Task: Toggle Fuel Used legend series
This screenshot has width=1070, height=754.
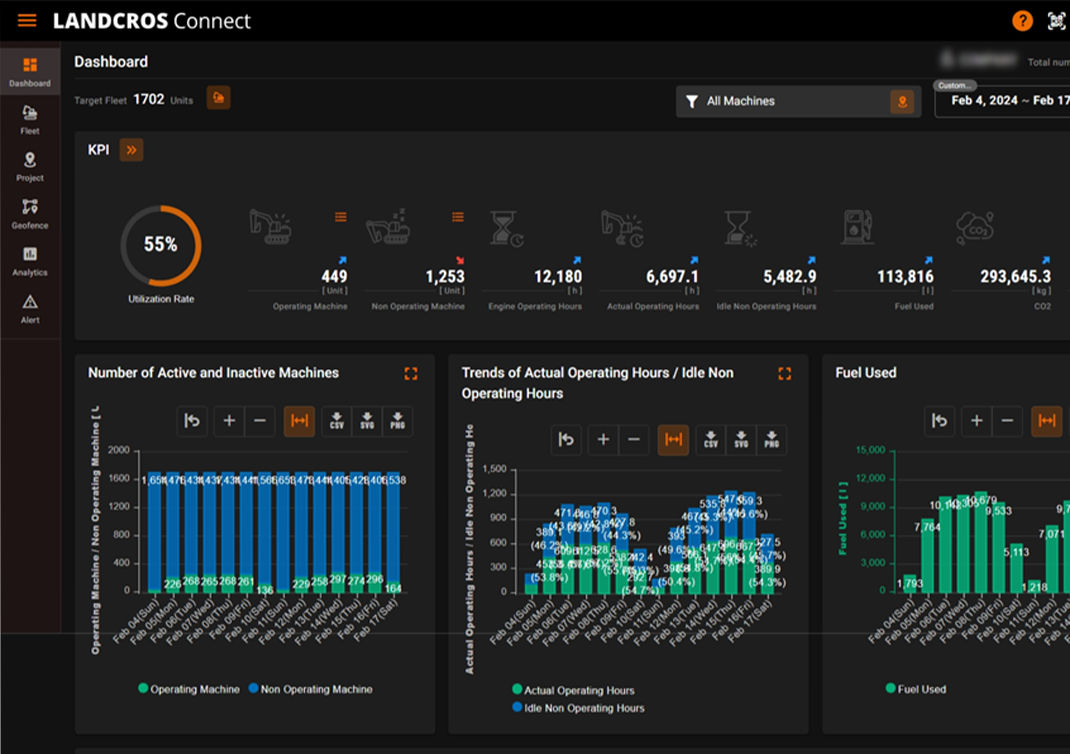Action: [x=916, y=689]
